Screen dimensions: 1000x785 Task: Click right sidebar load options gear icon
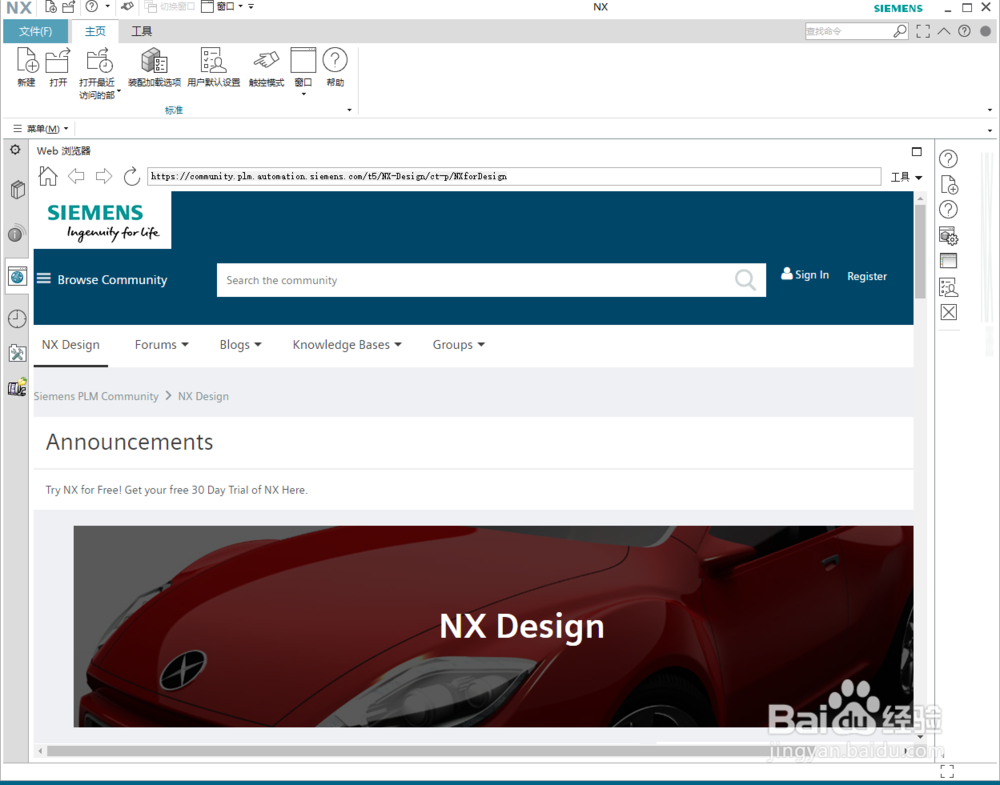click(948, 235)
